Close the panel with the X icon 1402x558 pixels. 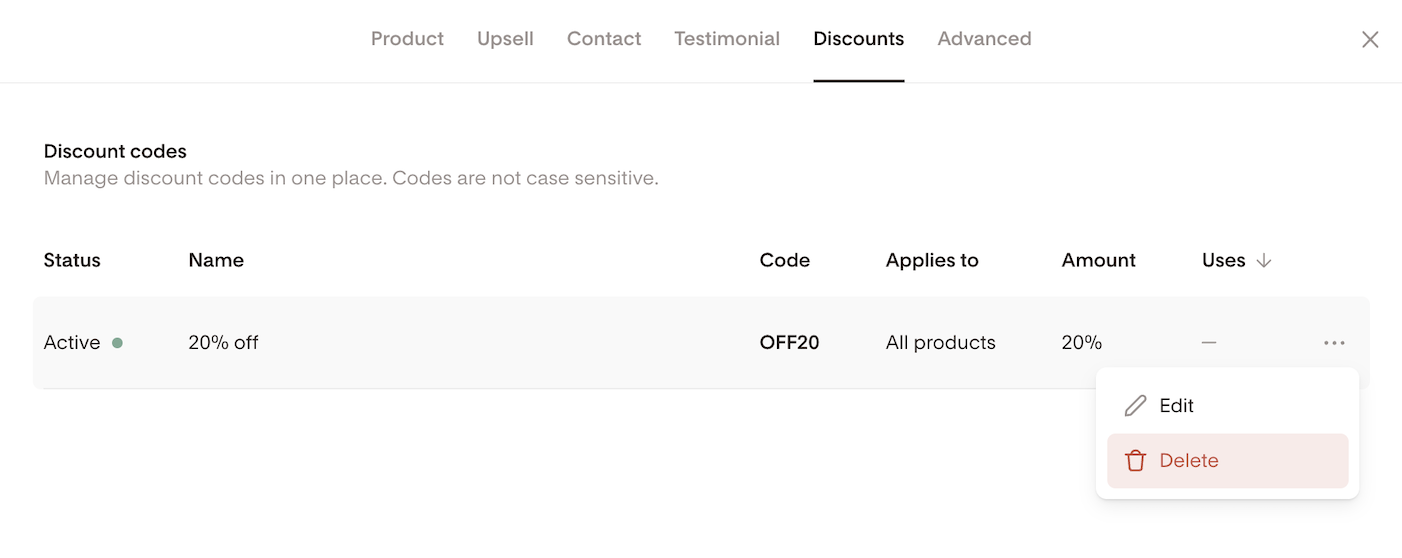click(x=1370, y=39)
